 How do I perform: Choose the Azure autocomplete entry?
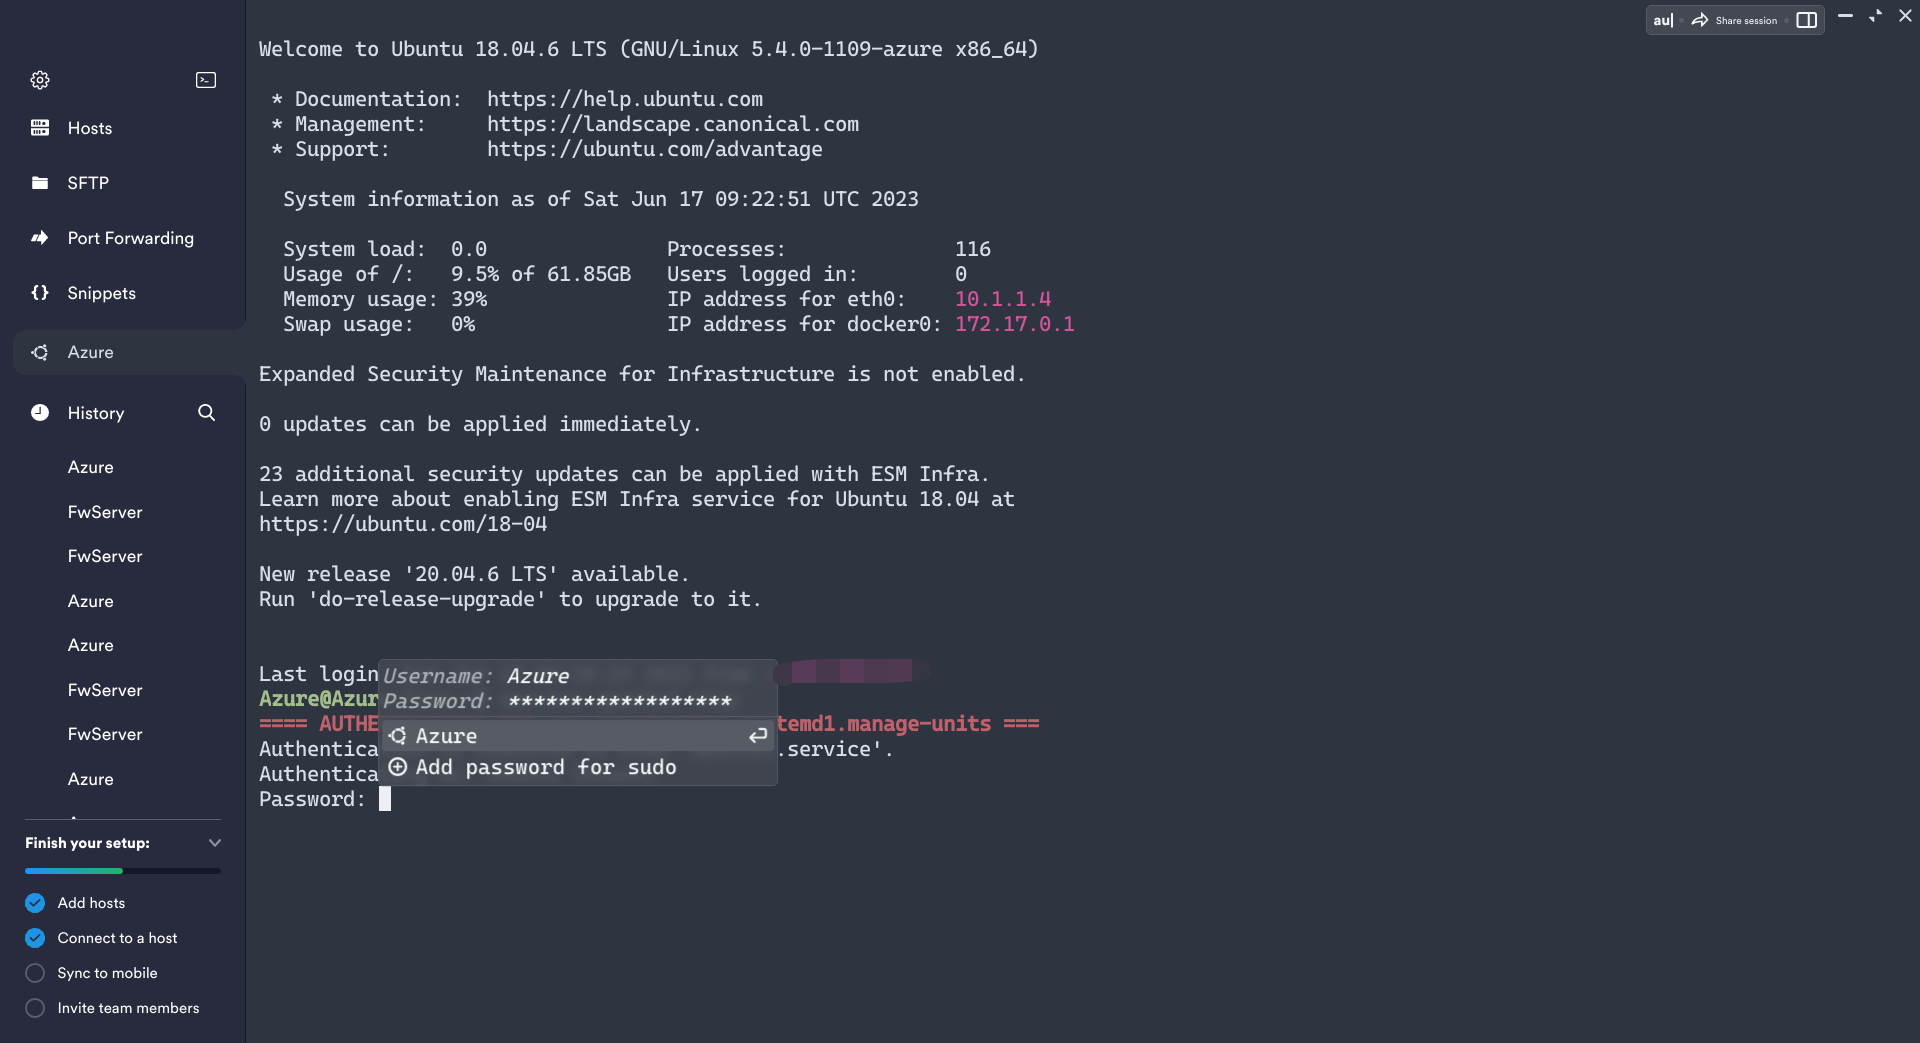(x=577, y=736)
